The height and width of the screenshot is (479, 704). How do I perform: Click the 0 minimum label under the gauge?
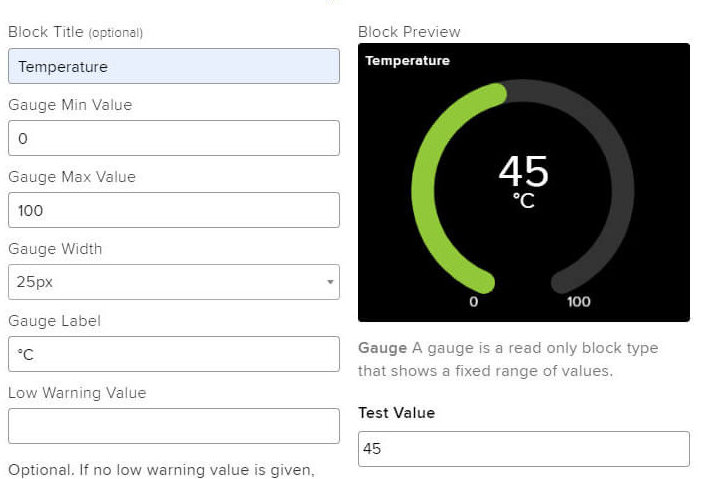click(473, 302)
